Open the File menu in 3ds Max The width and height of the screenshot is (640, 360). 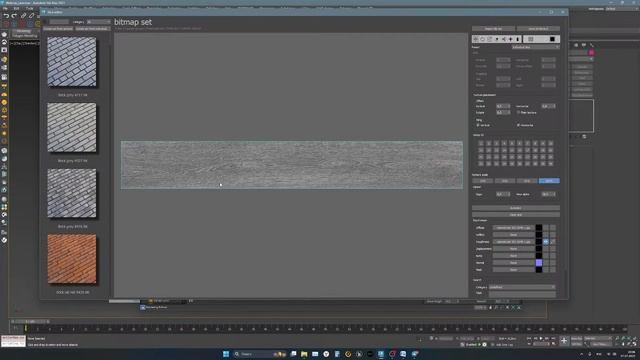(x=5, y=8)
